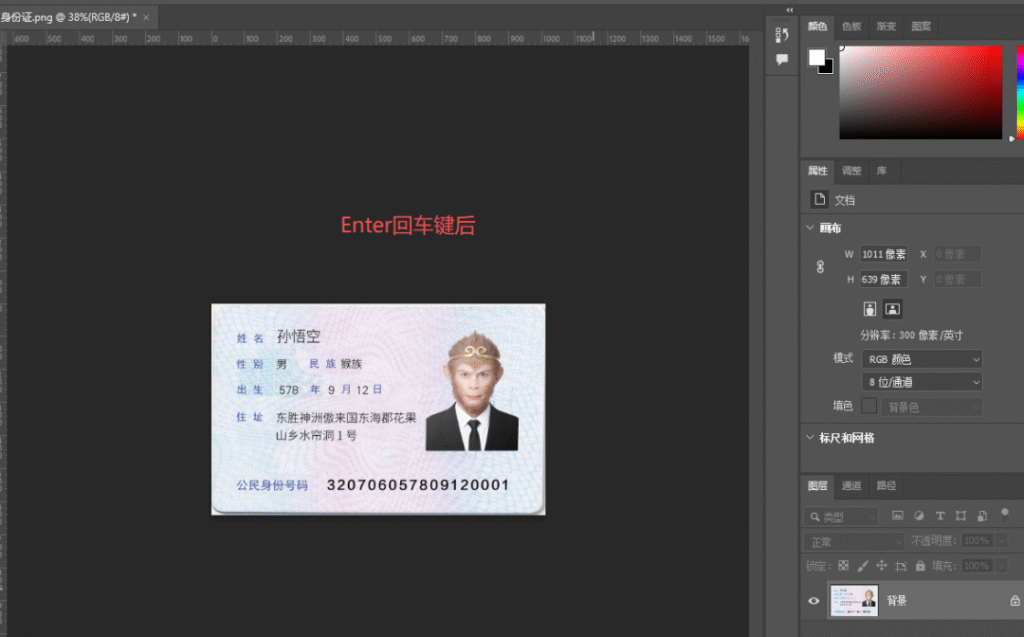Select the white foreground color swatch
The image size is (1024, 637).
(x=816, y=57)
